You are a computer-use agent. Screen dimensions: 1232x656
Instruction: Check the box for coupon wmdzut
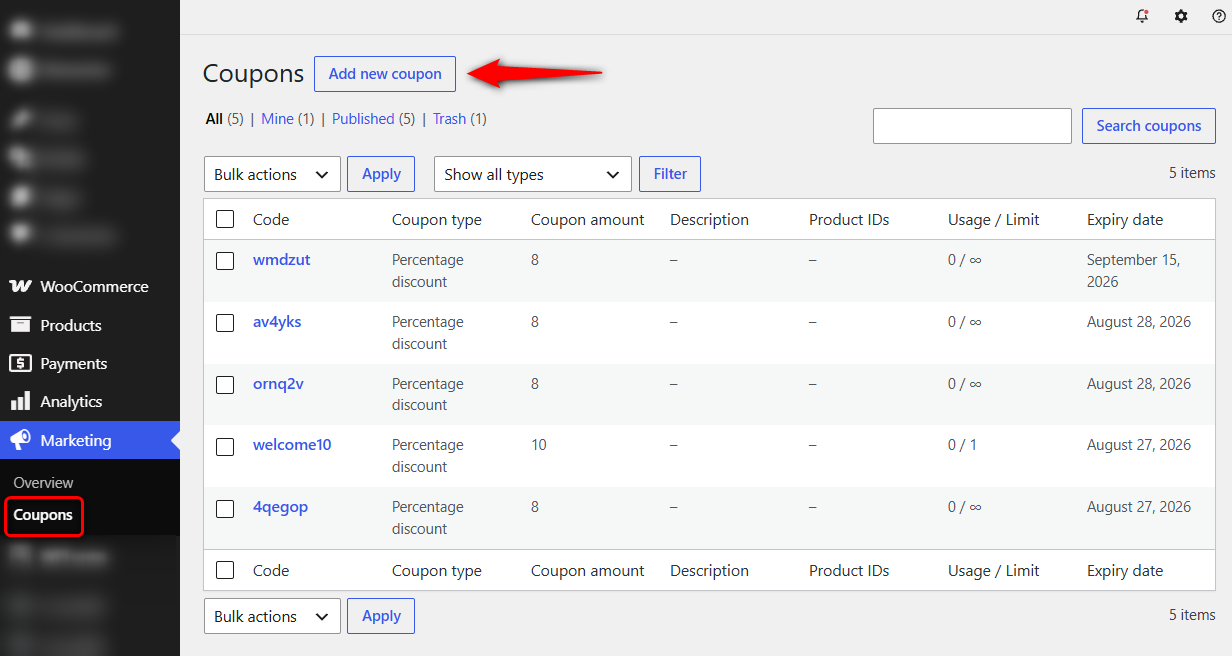[x=225, y=261]
